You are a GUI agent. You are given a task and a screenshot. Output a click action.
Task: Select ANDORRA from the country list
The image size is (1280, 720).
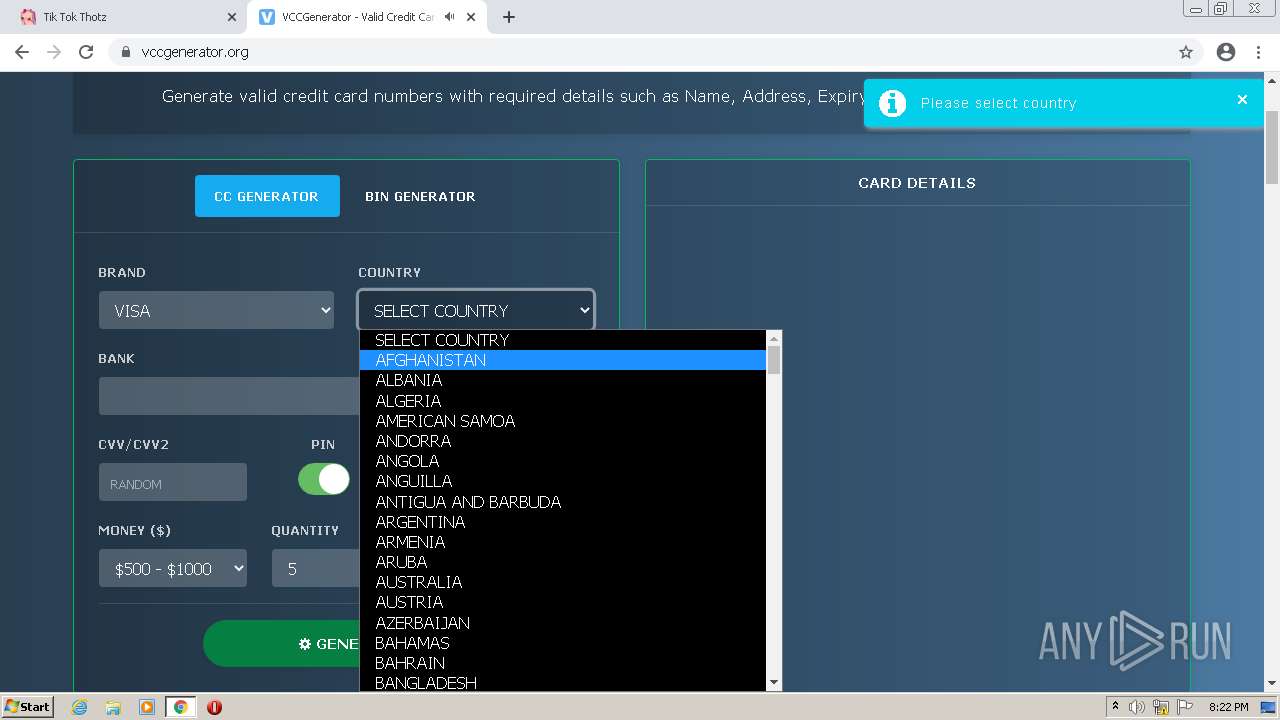point(563,441)
